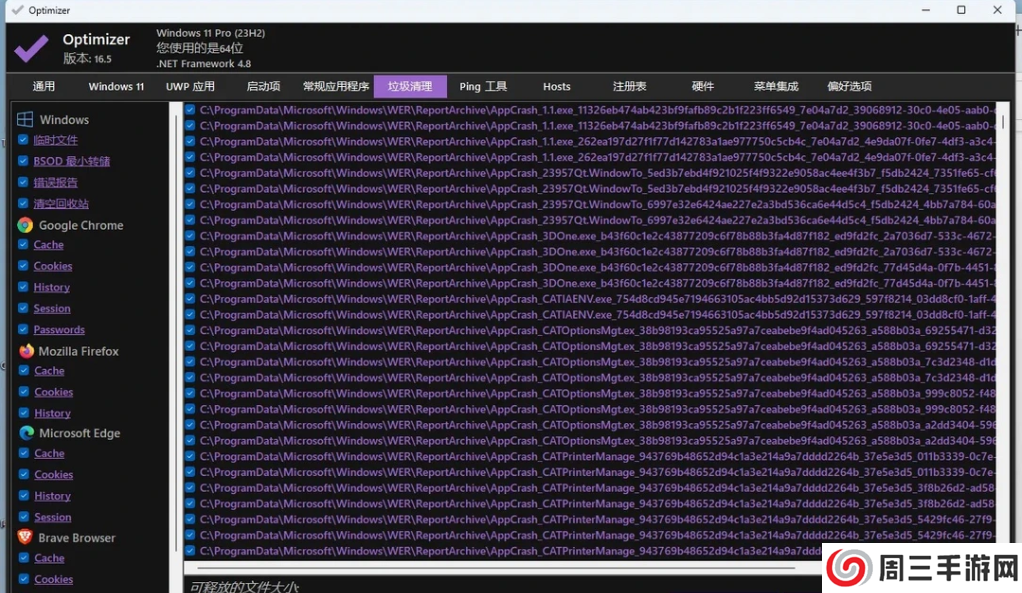
Task: Toggle the Chrome Passwords checkbox
Action: 24,329
